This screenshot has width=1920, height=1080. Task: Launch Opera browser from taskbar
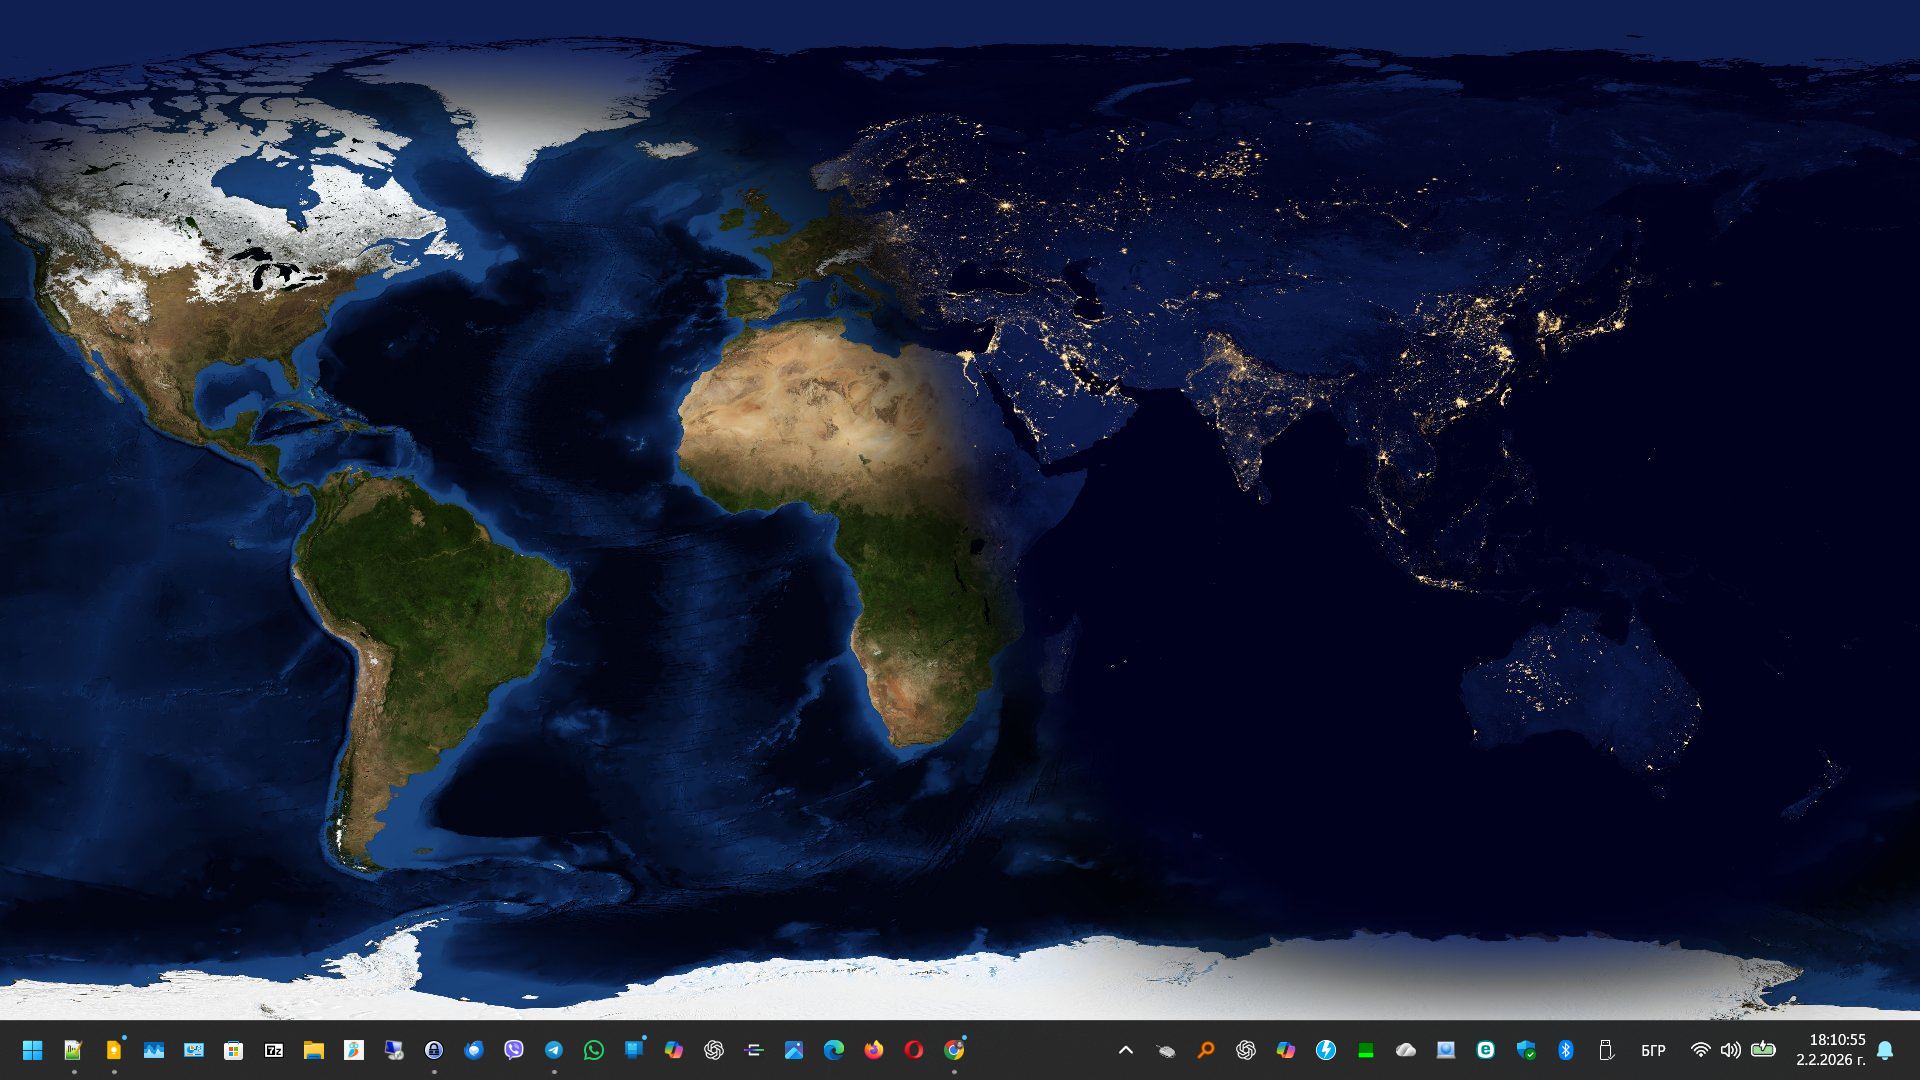coord(914,1050)
